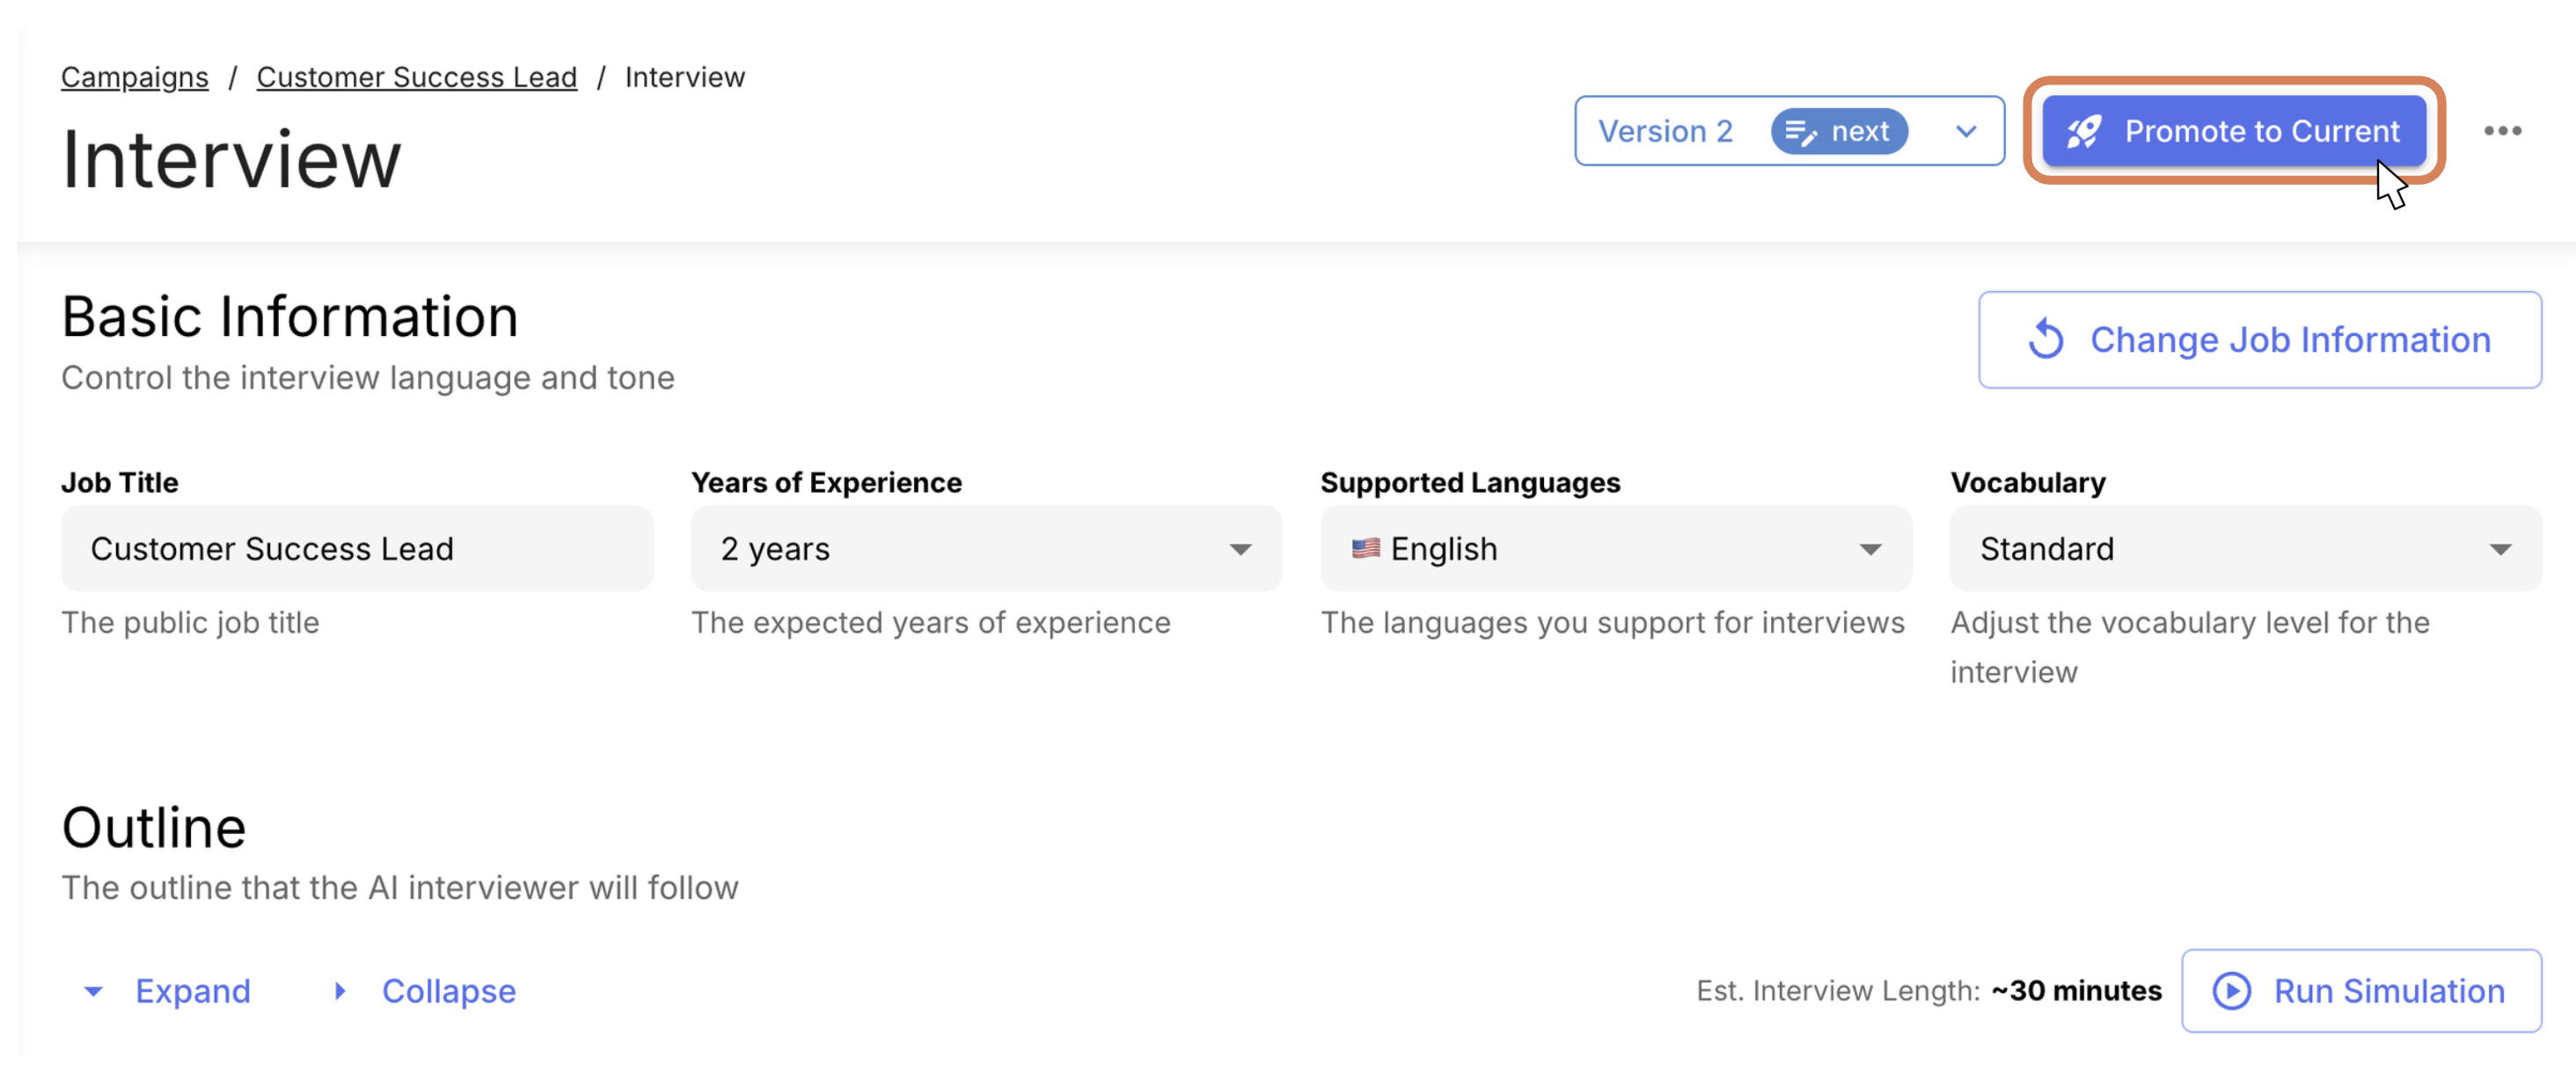Click the right triangle icon beside Collapse
This screenshot has height=1089, width=2576.
click(340, 991)
